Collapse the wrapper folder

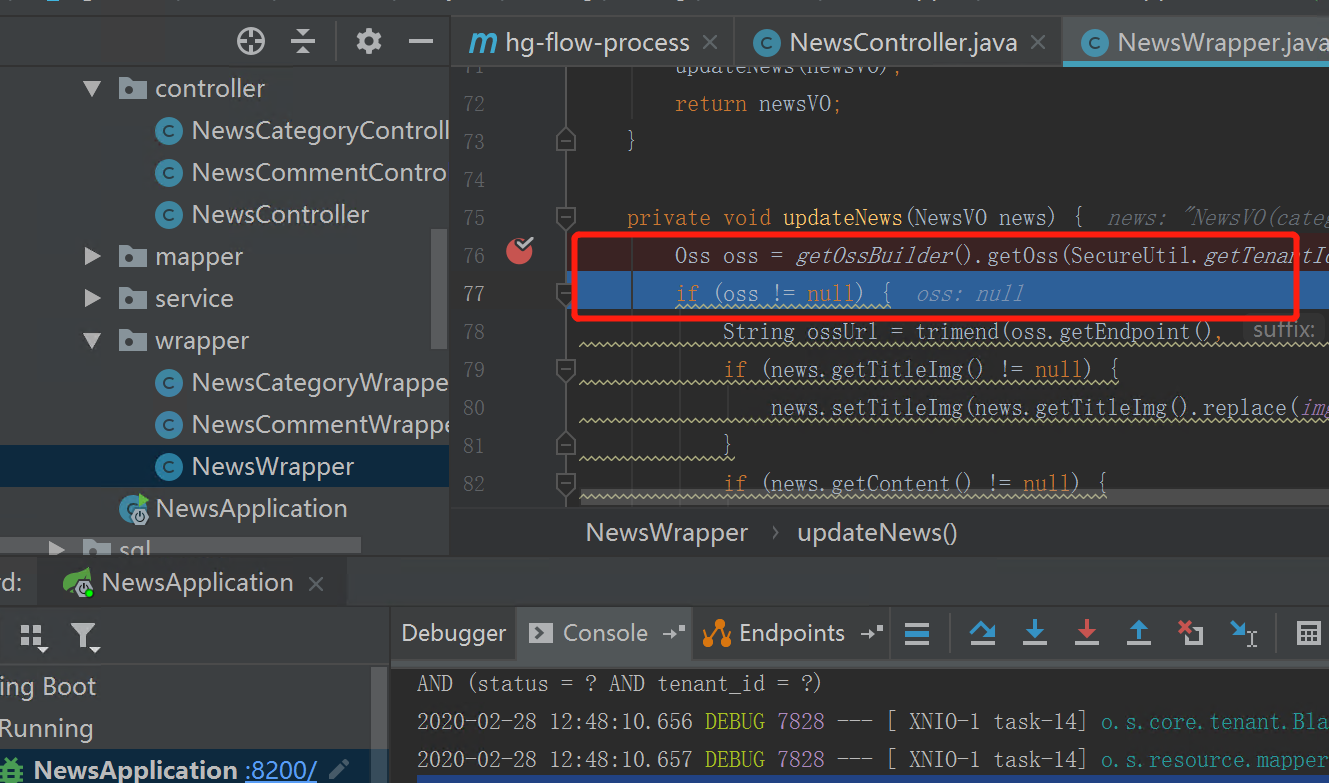92,341
